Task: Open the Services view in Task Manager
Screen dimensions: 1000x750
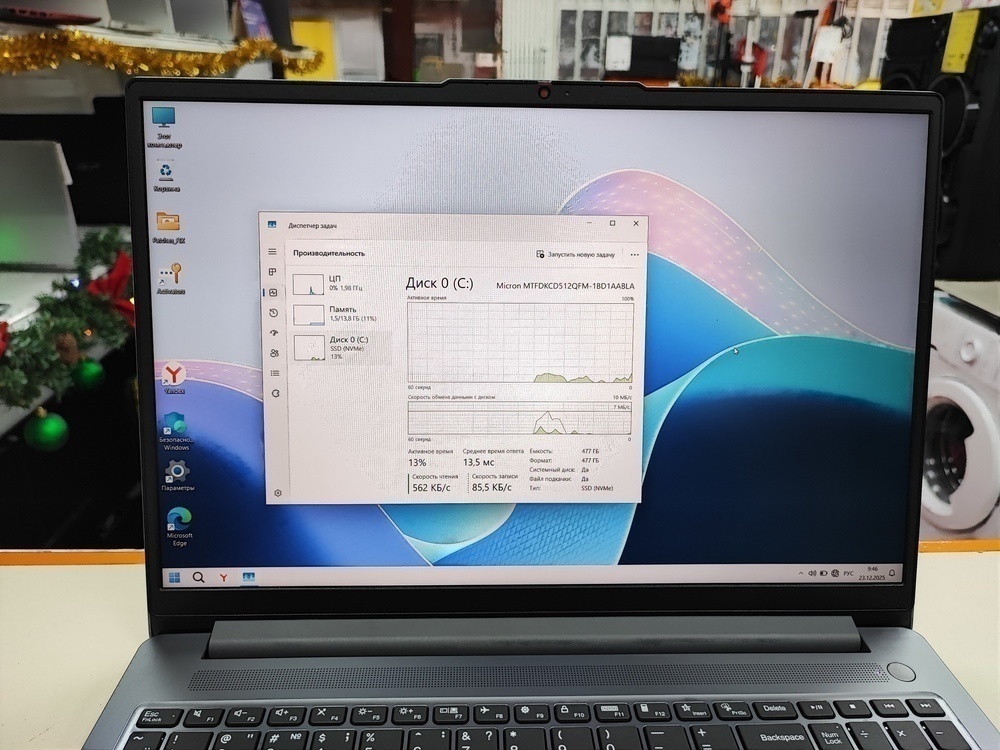Action: point(273,392)
